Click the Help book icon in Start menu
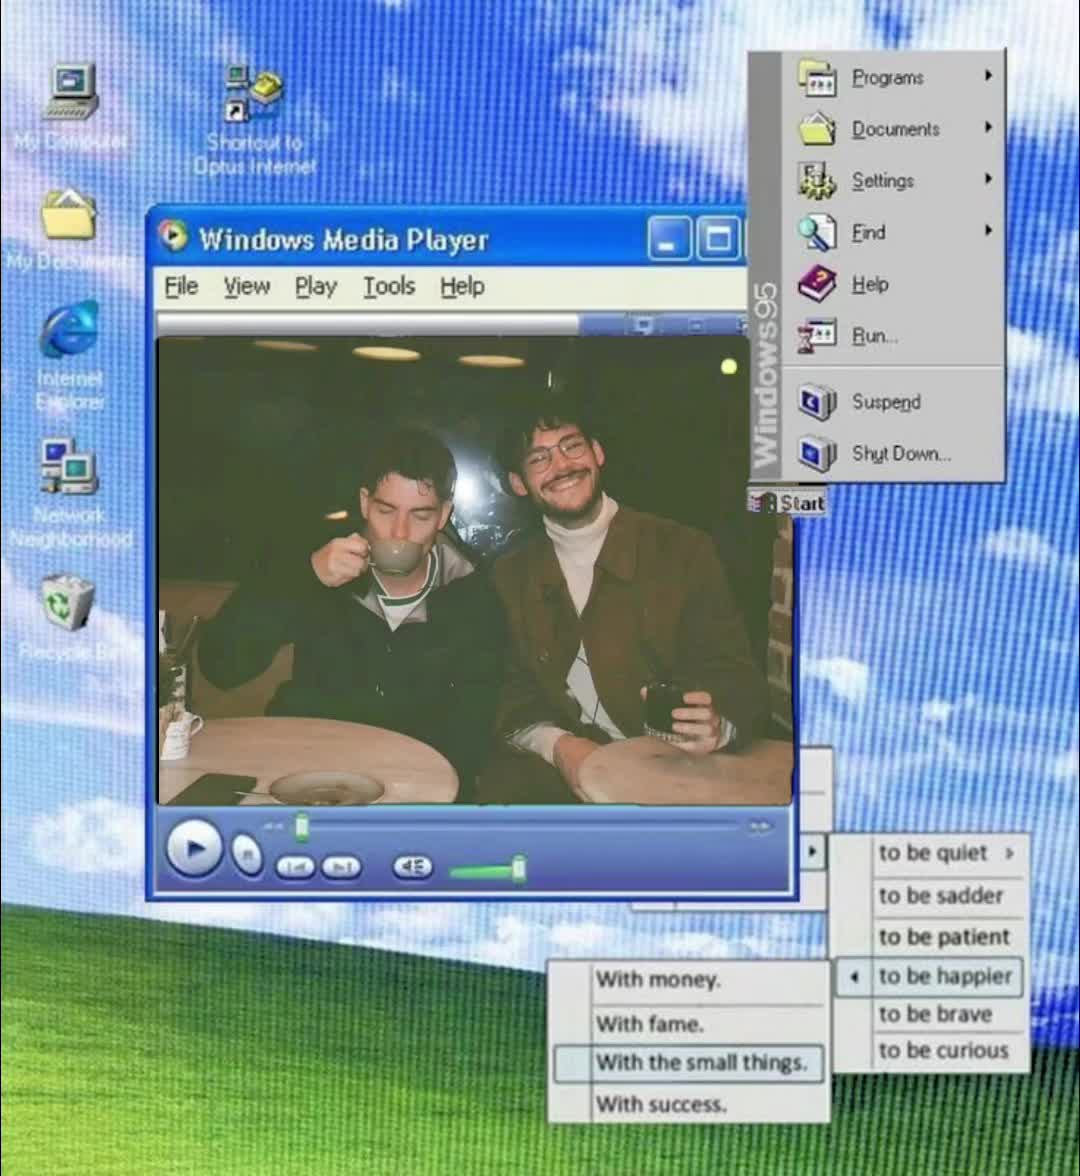The height and width of the screenshot is (1176, 1080). click(x=816, y=284)
